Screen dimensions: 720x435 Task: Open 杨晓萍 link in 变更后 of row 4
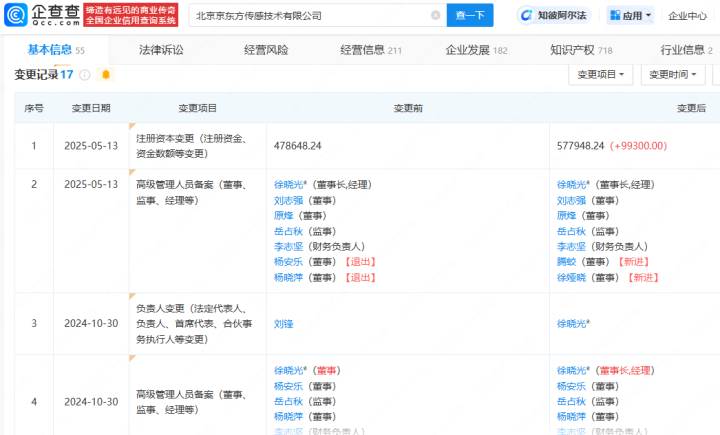pyautogui.click(x=571, y=416)
